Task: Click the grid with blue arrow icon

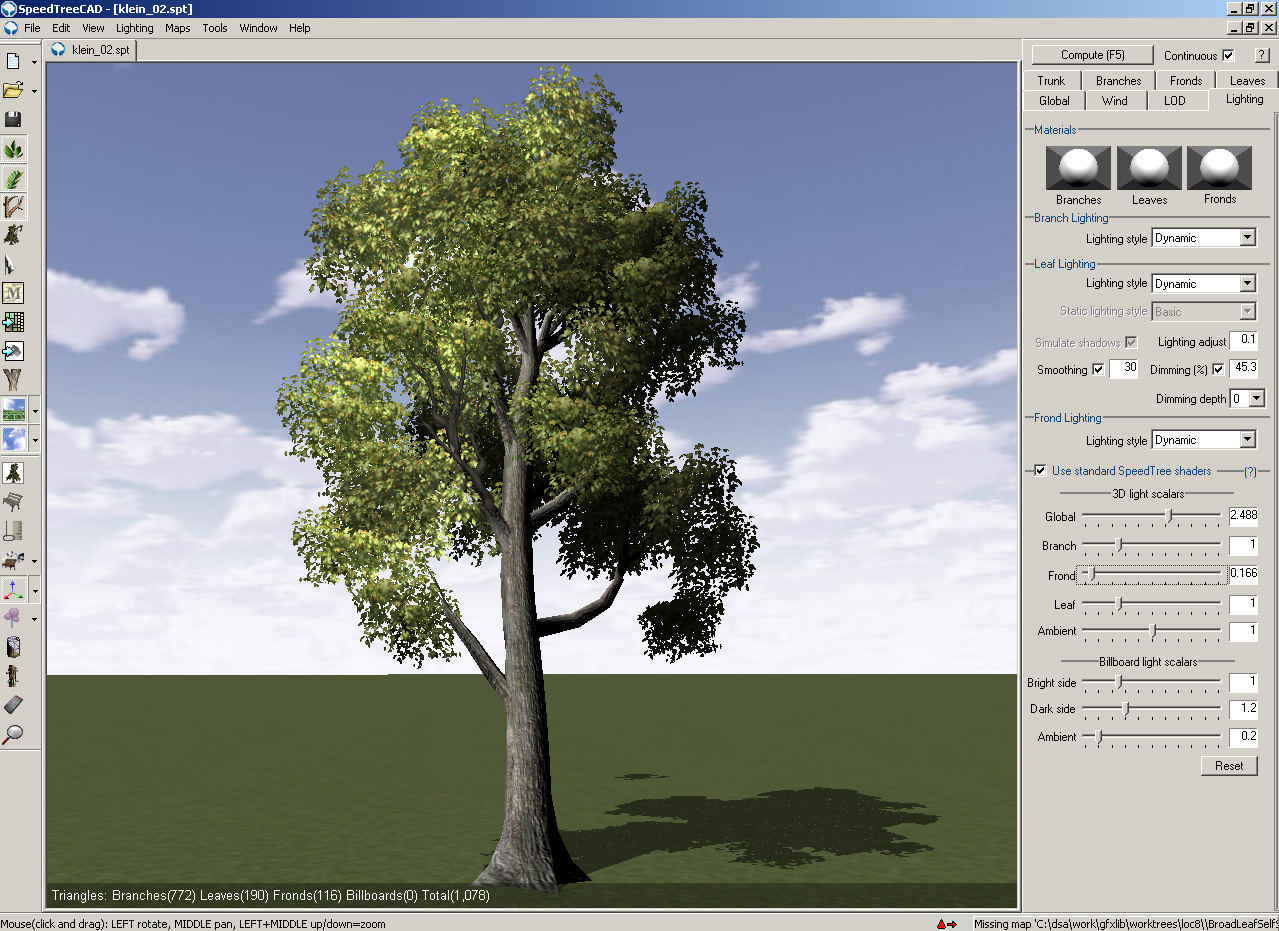Action: [x=13, y=322]
